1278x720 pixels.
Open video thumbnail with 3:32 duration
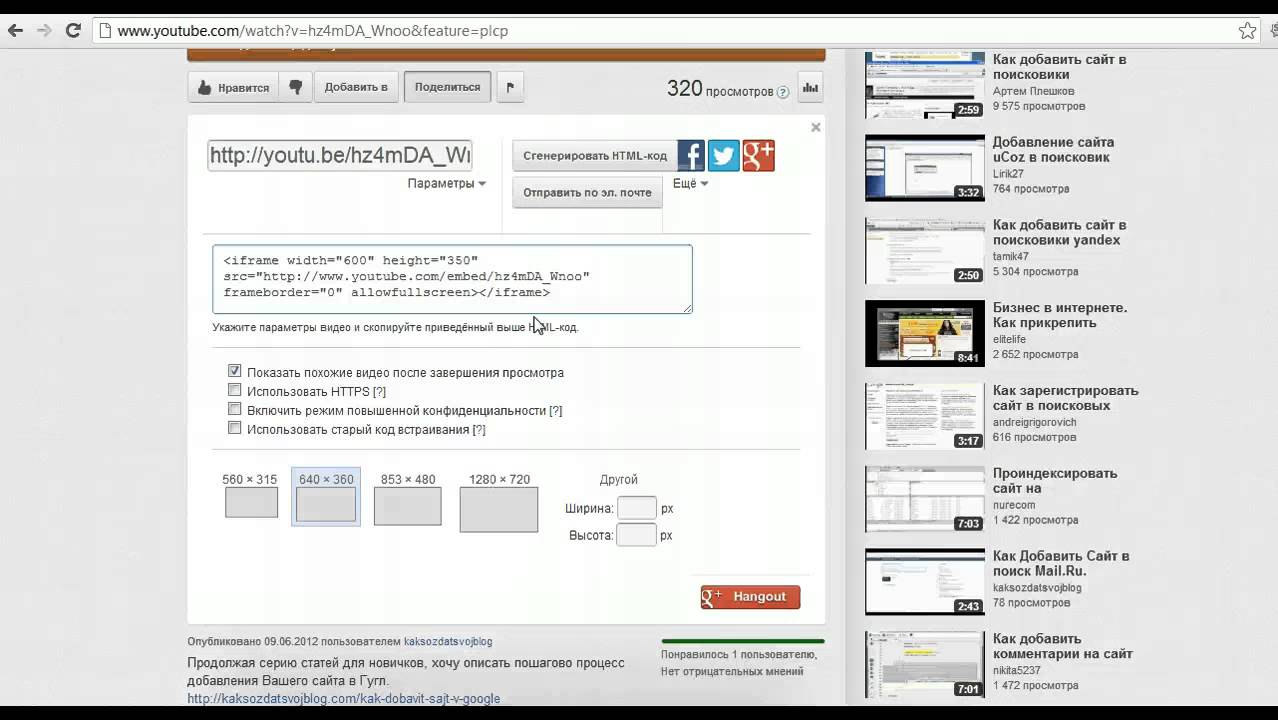point(925,168)
